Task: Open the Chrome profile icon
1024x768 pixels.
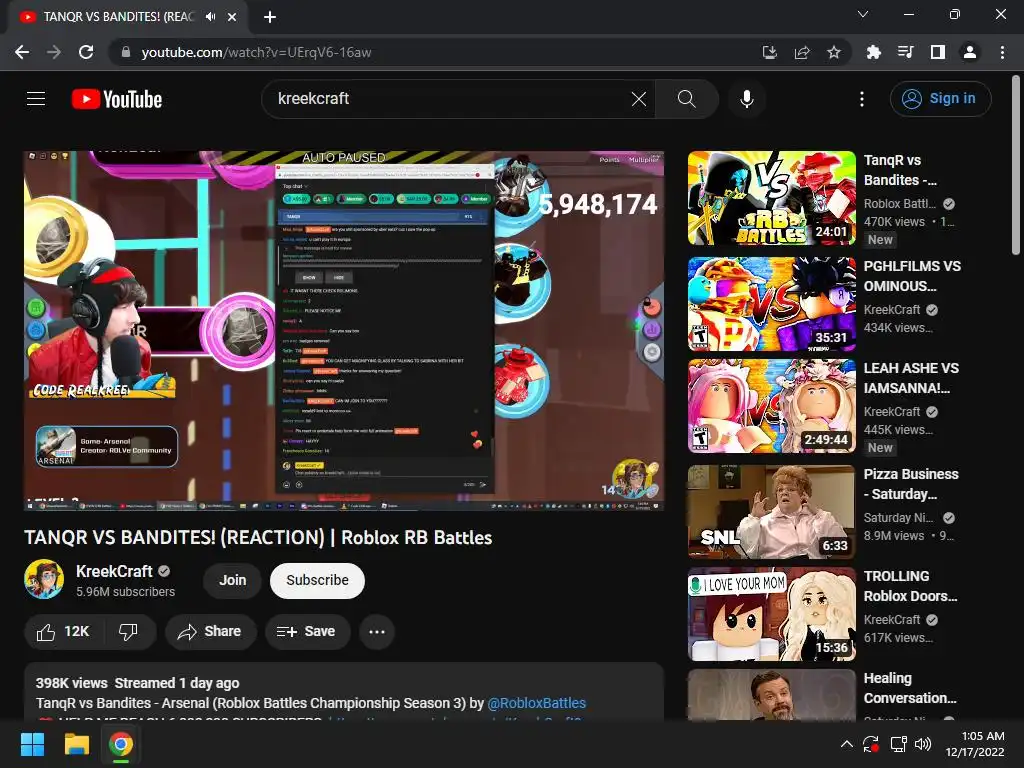Action: 970,52
